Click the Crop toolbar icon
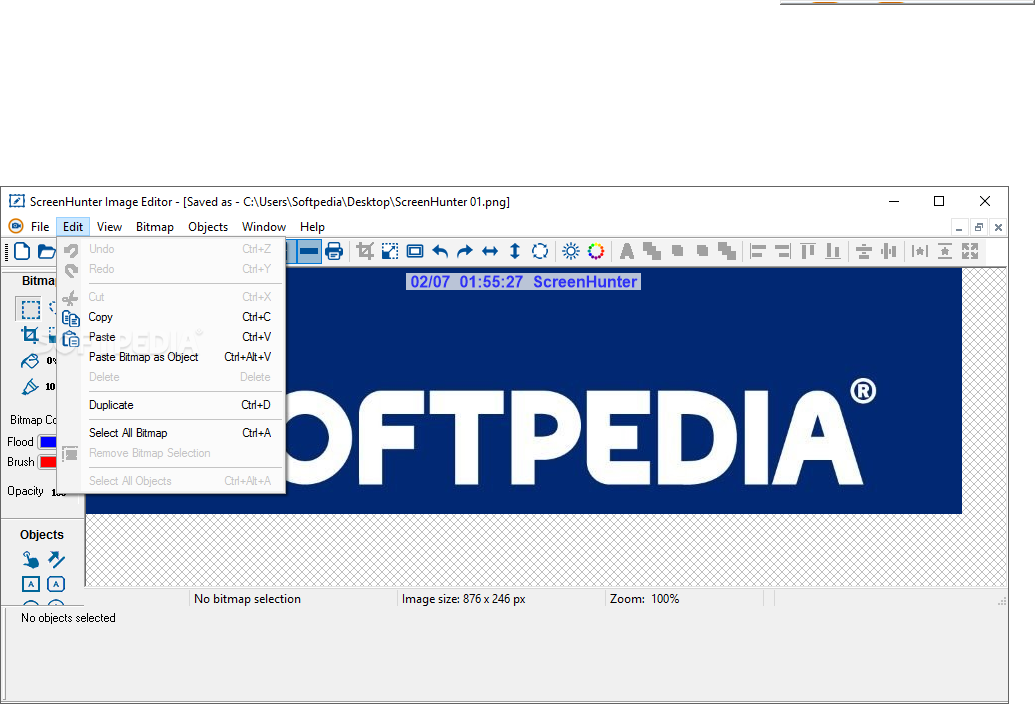This screenshot has width=1035, height=704. (x=365, y=251)
